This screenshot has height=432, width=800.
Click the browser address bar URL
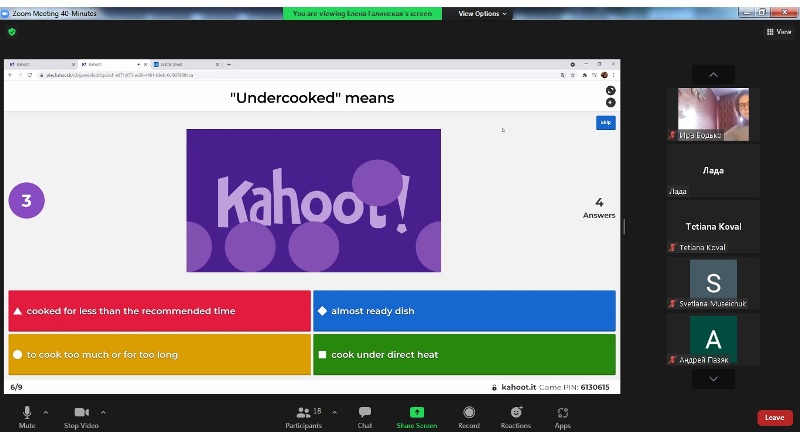pos(119,75)
